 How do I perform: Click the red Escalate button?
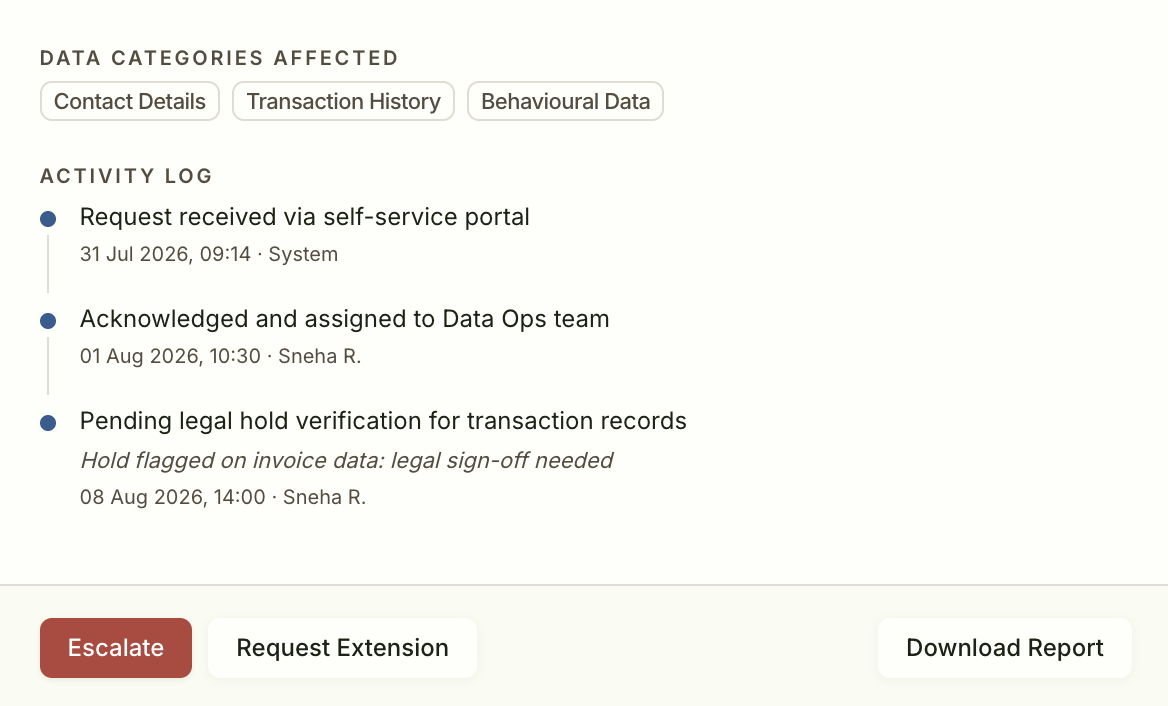(x=115, y=648)
